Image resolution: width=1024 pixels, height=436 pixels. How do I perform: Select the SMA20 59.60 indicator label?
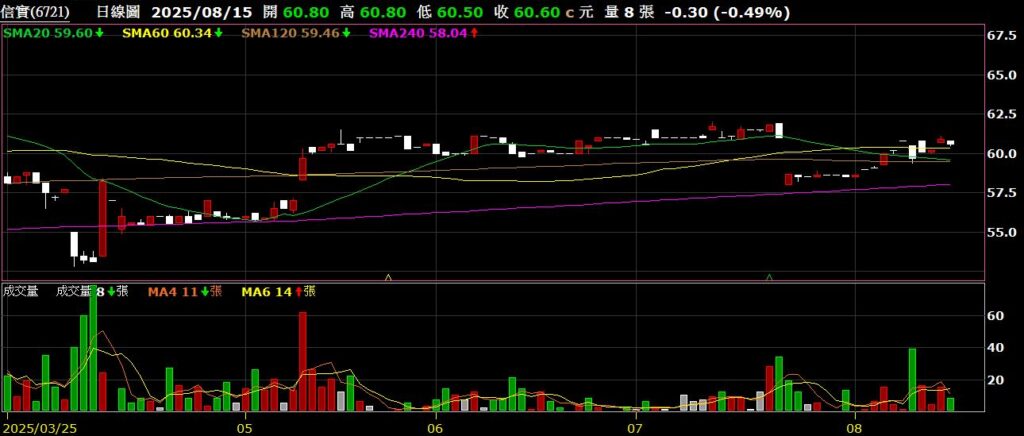[47, 33]
